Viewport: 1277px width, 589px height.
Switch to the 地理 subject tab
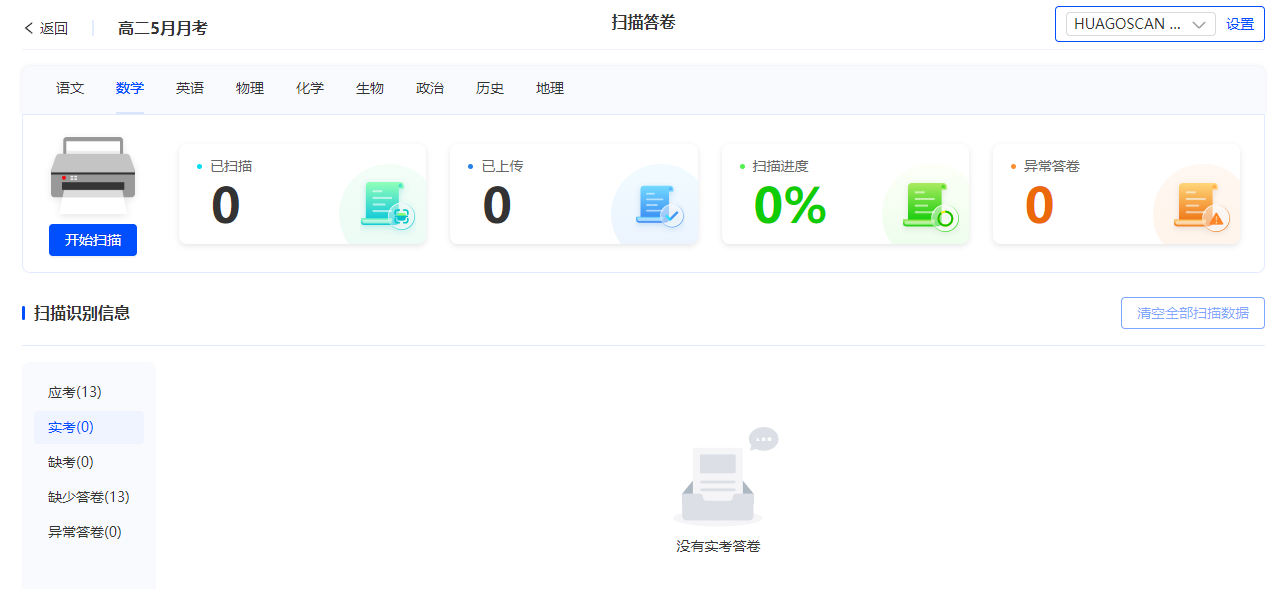click(550, 88)
